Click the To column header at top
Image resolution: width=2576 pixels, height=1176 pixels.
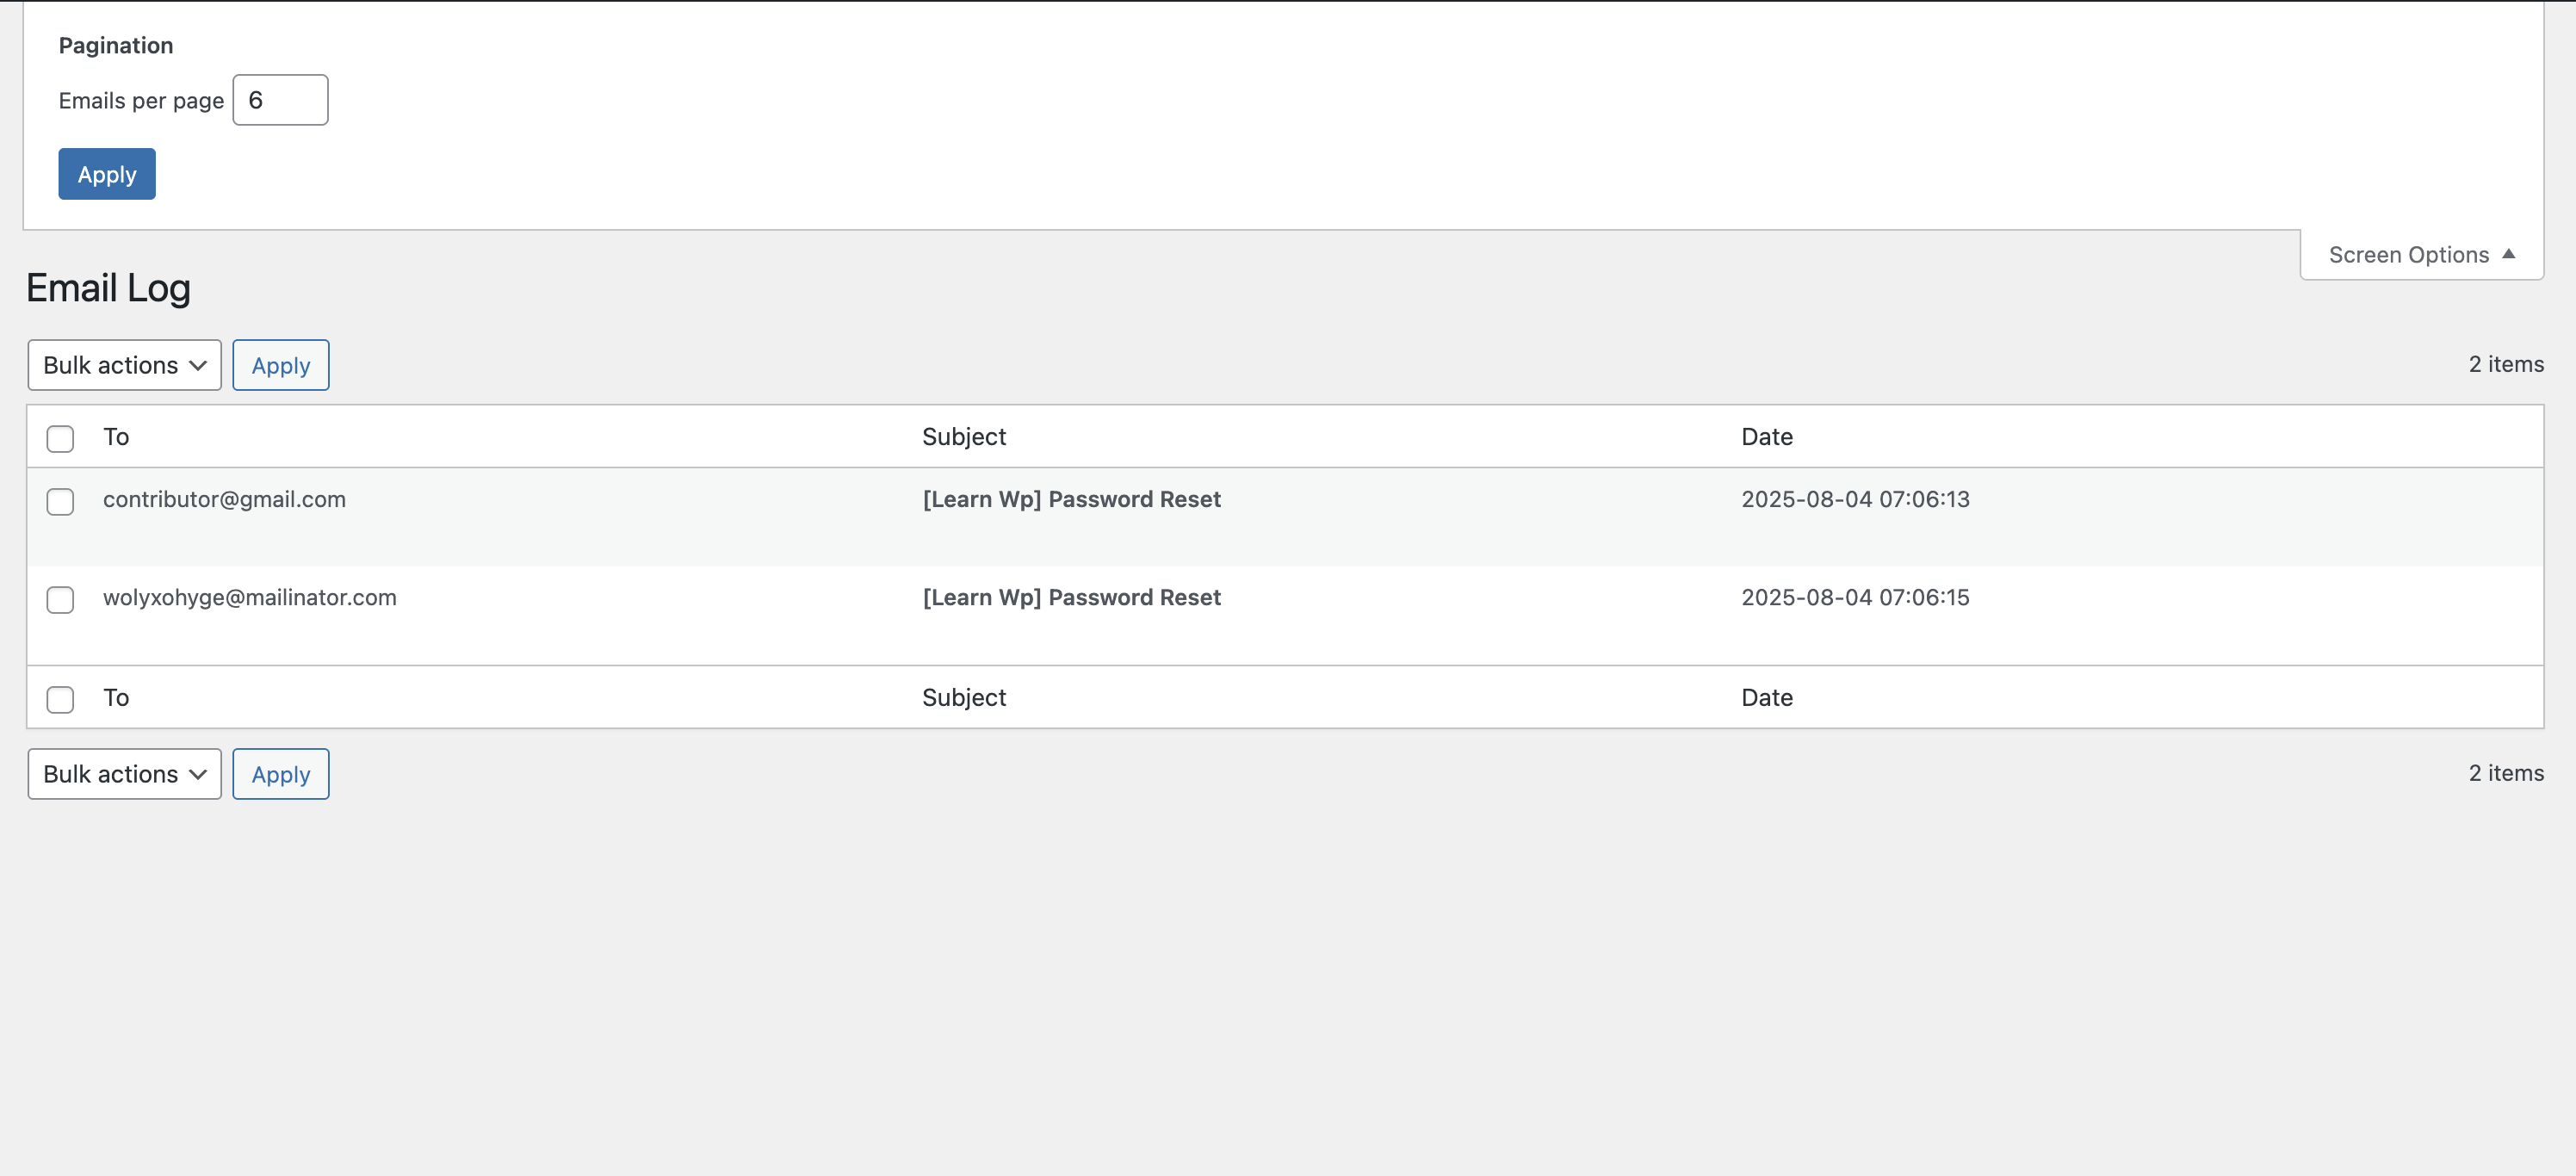click(x=116, y=437)
